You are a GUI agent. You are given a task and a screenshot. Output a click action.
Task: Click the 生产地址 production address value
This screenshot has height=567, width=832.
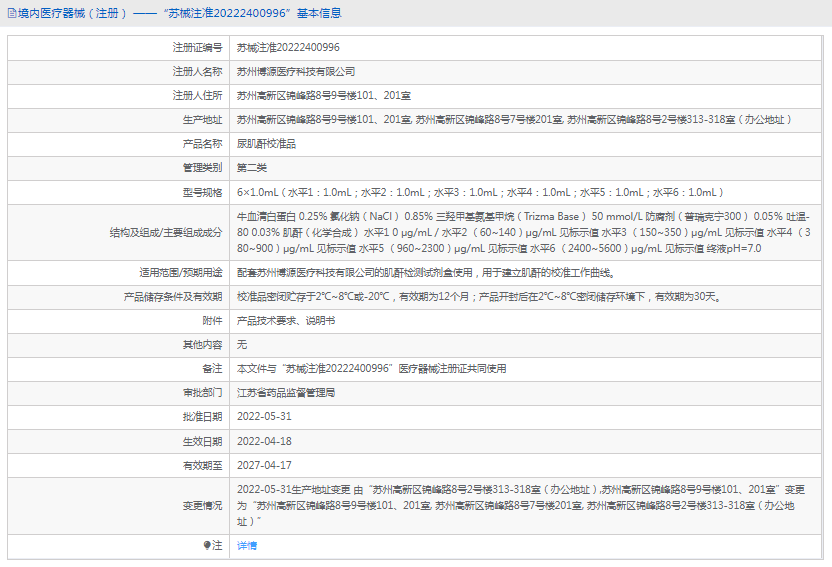[x=514, y=119]
